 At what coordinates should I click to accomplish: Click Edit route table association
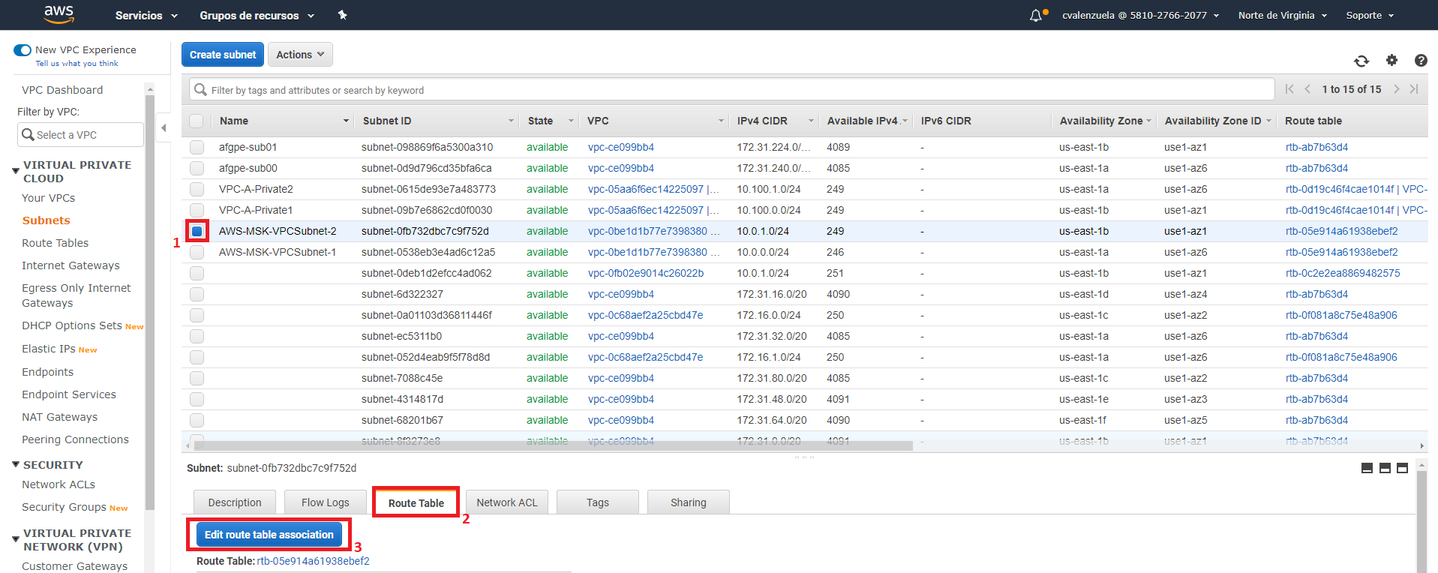[x=269, y=535]
